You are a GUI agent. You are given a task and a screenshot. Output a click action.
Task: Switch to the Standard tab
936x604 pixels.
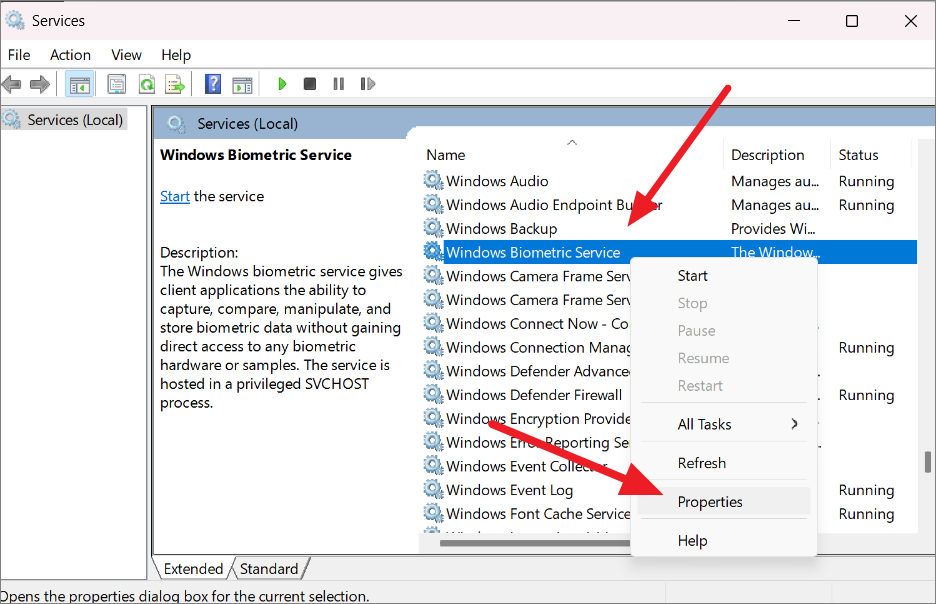click(269, 569)
